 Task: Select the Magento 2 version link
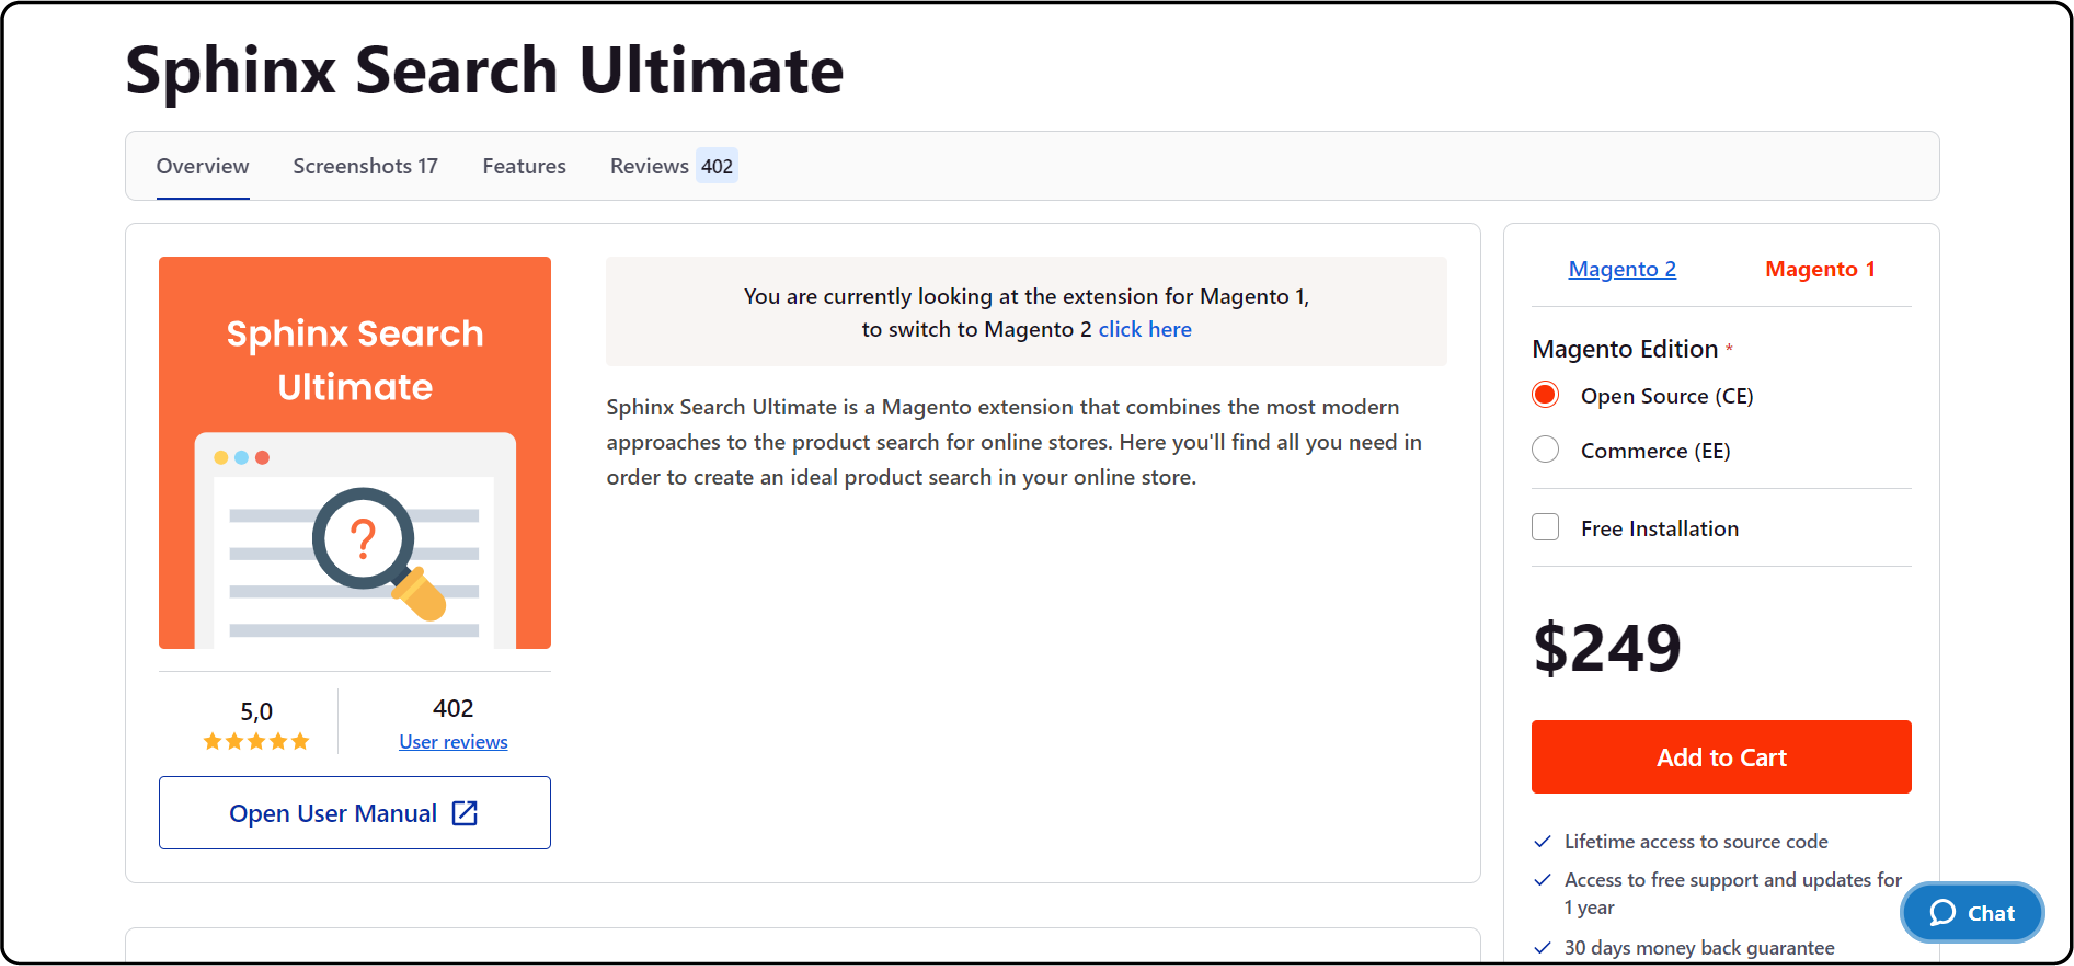click(1622, 269)
